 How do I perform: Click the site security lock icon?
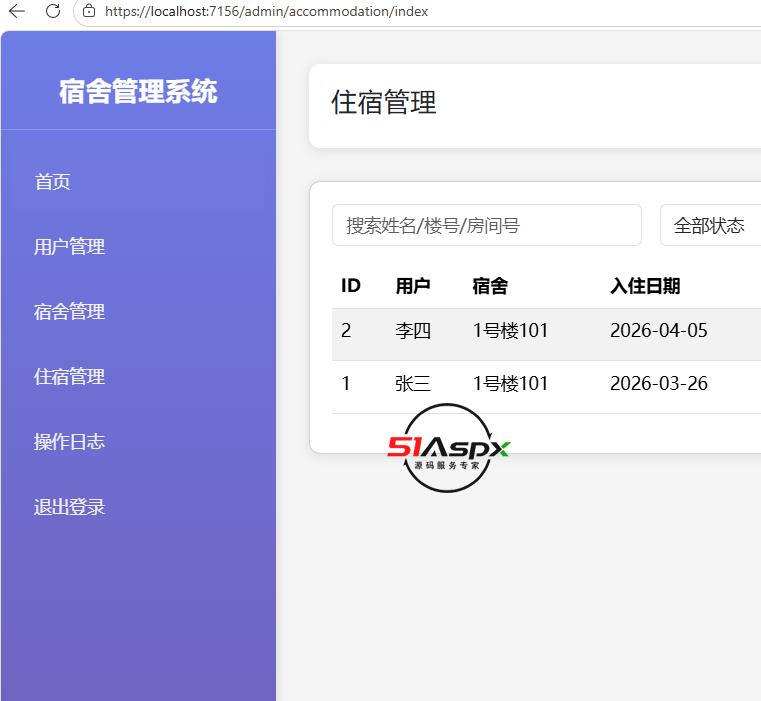[89, 11]
